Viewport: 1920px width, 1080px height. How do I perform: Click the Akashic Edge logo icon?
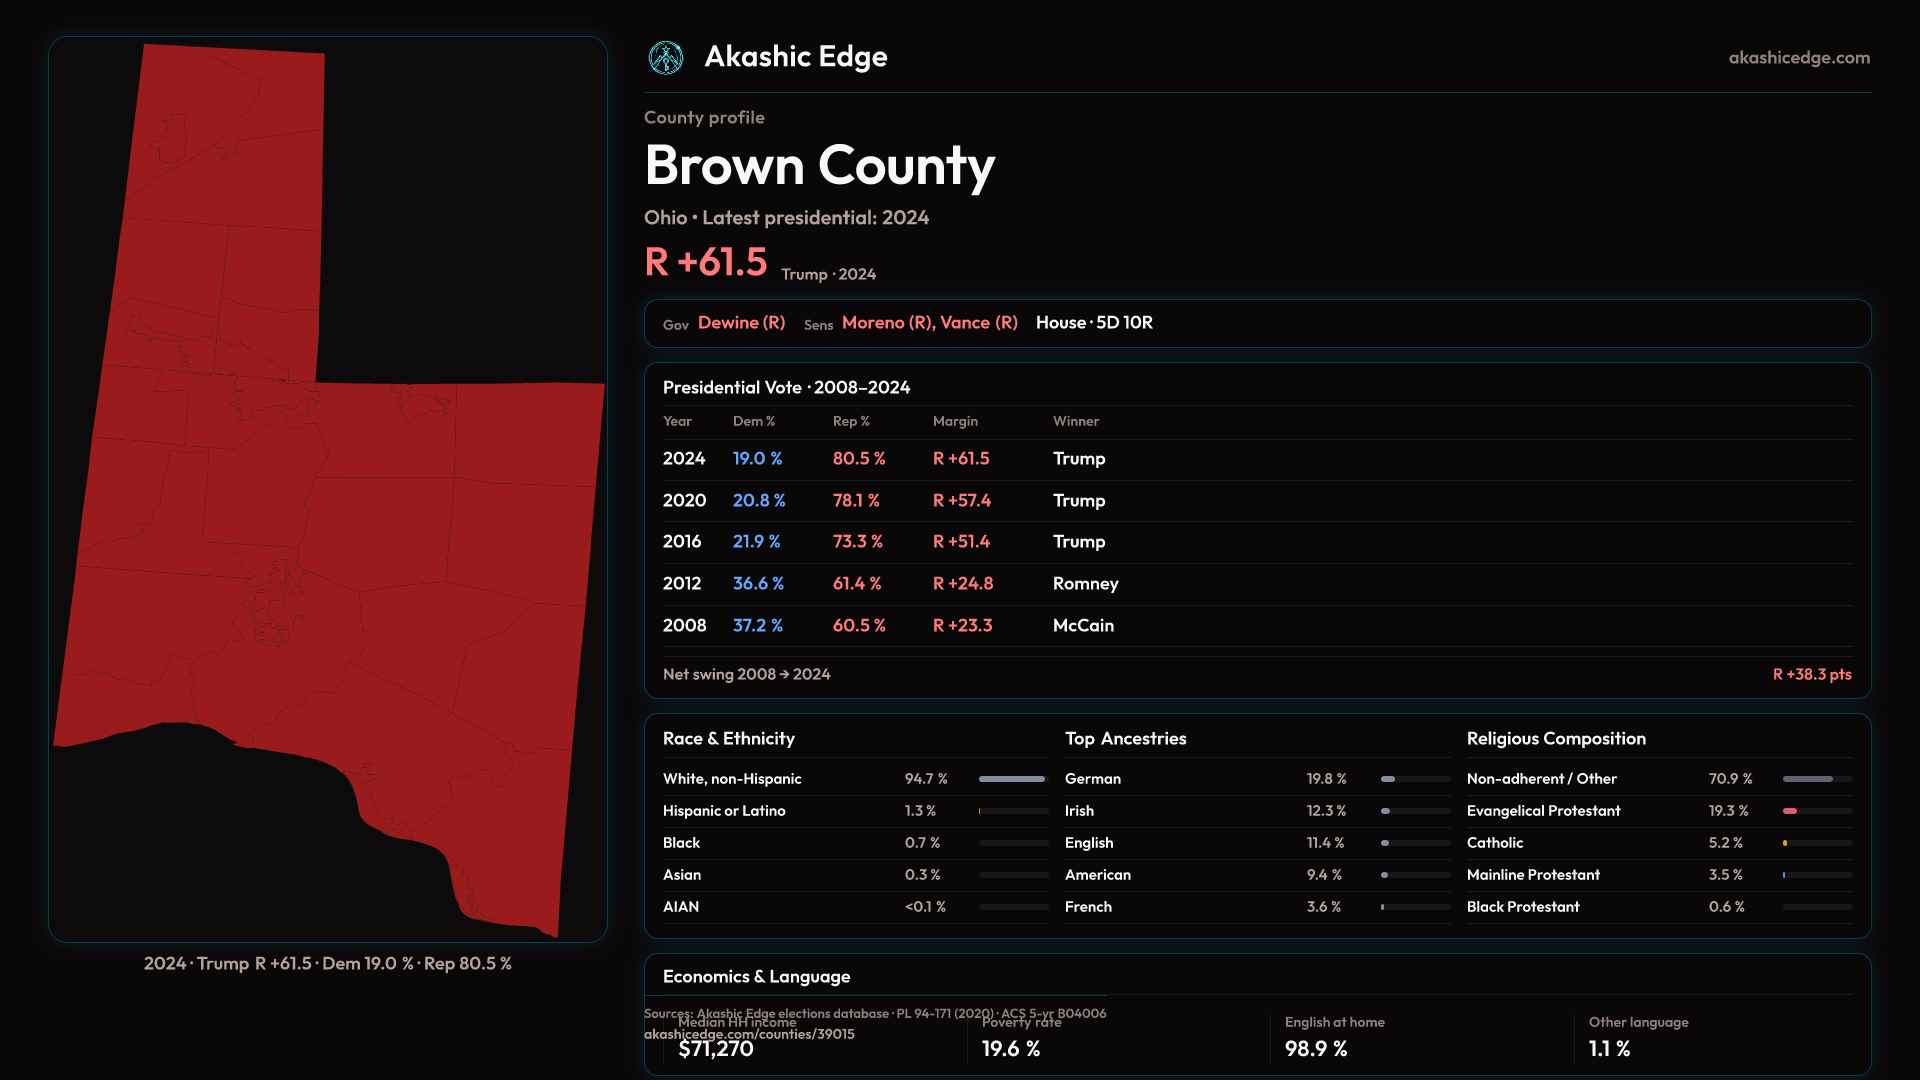[665, 58]
